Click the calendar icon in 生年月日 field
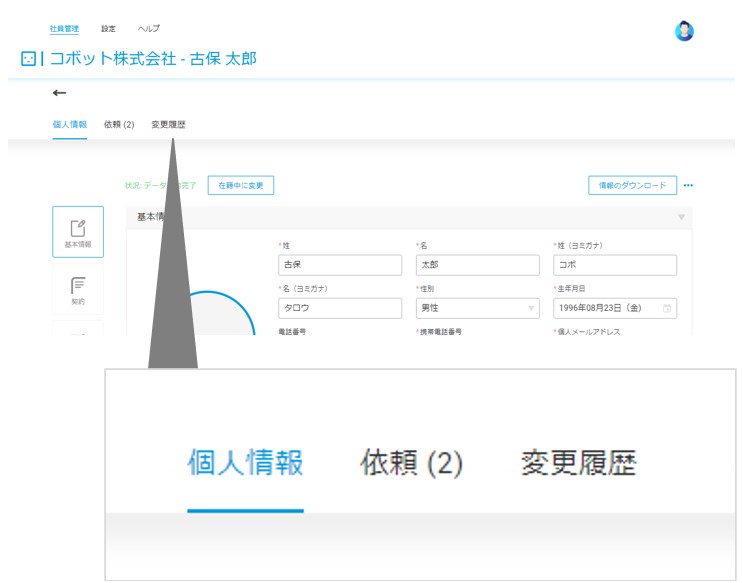This screenshot has height=583, width=742. 667,309
